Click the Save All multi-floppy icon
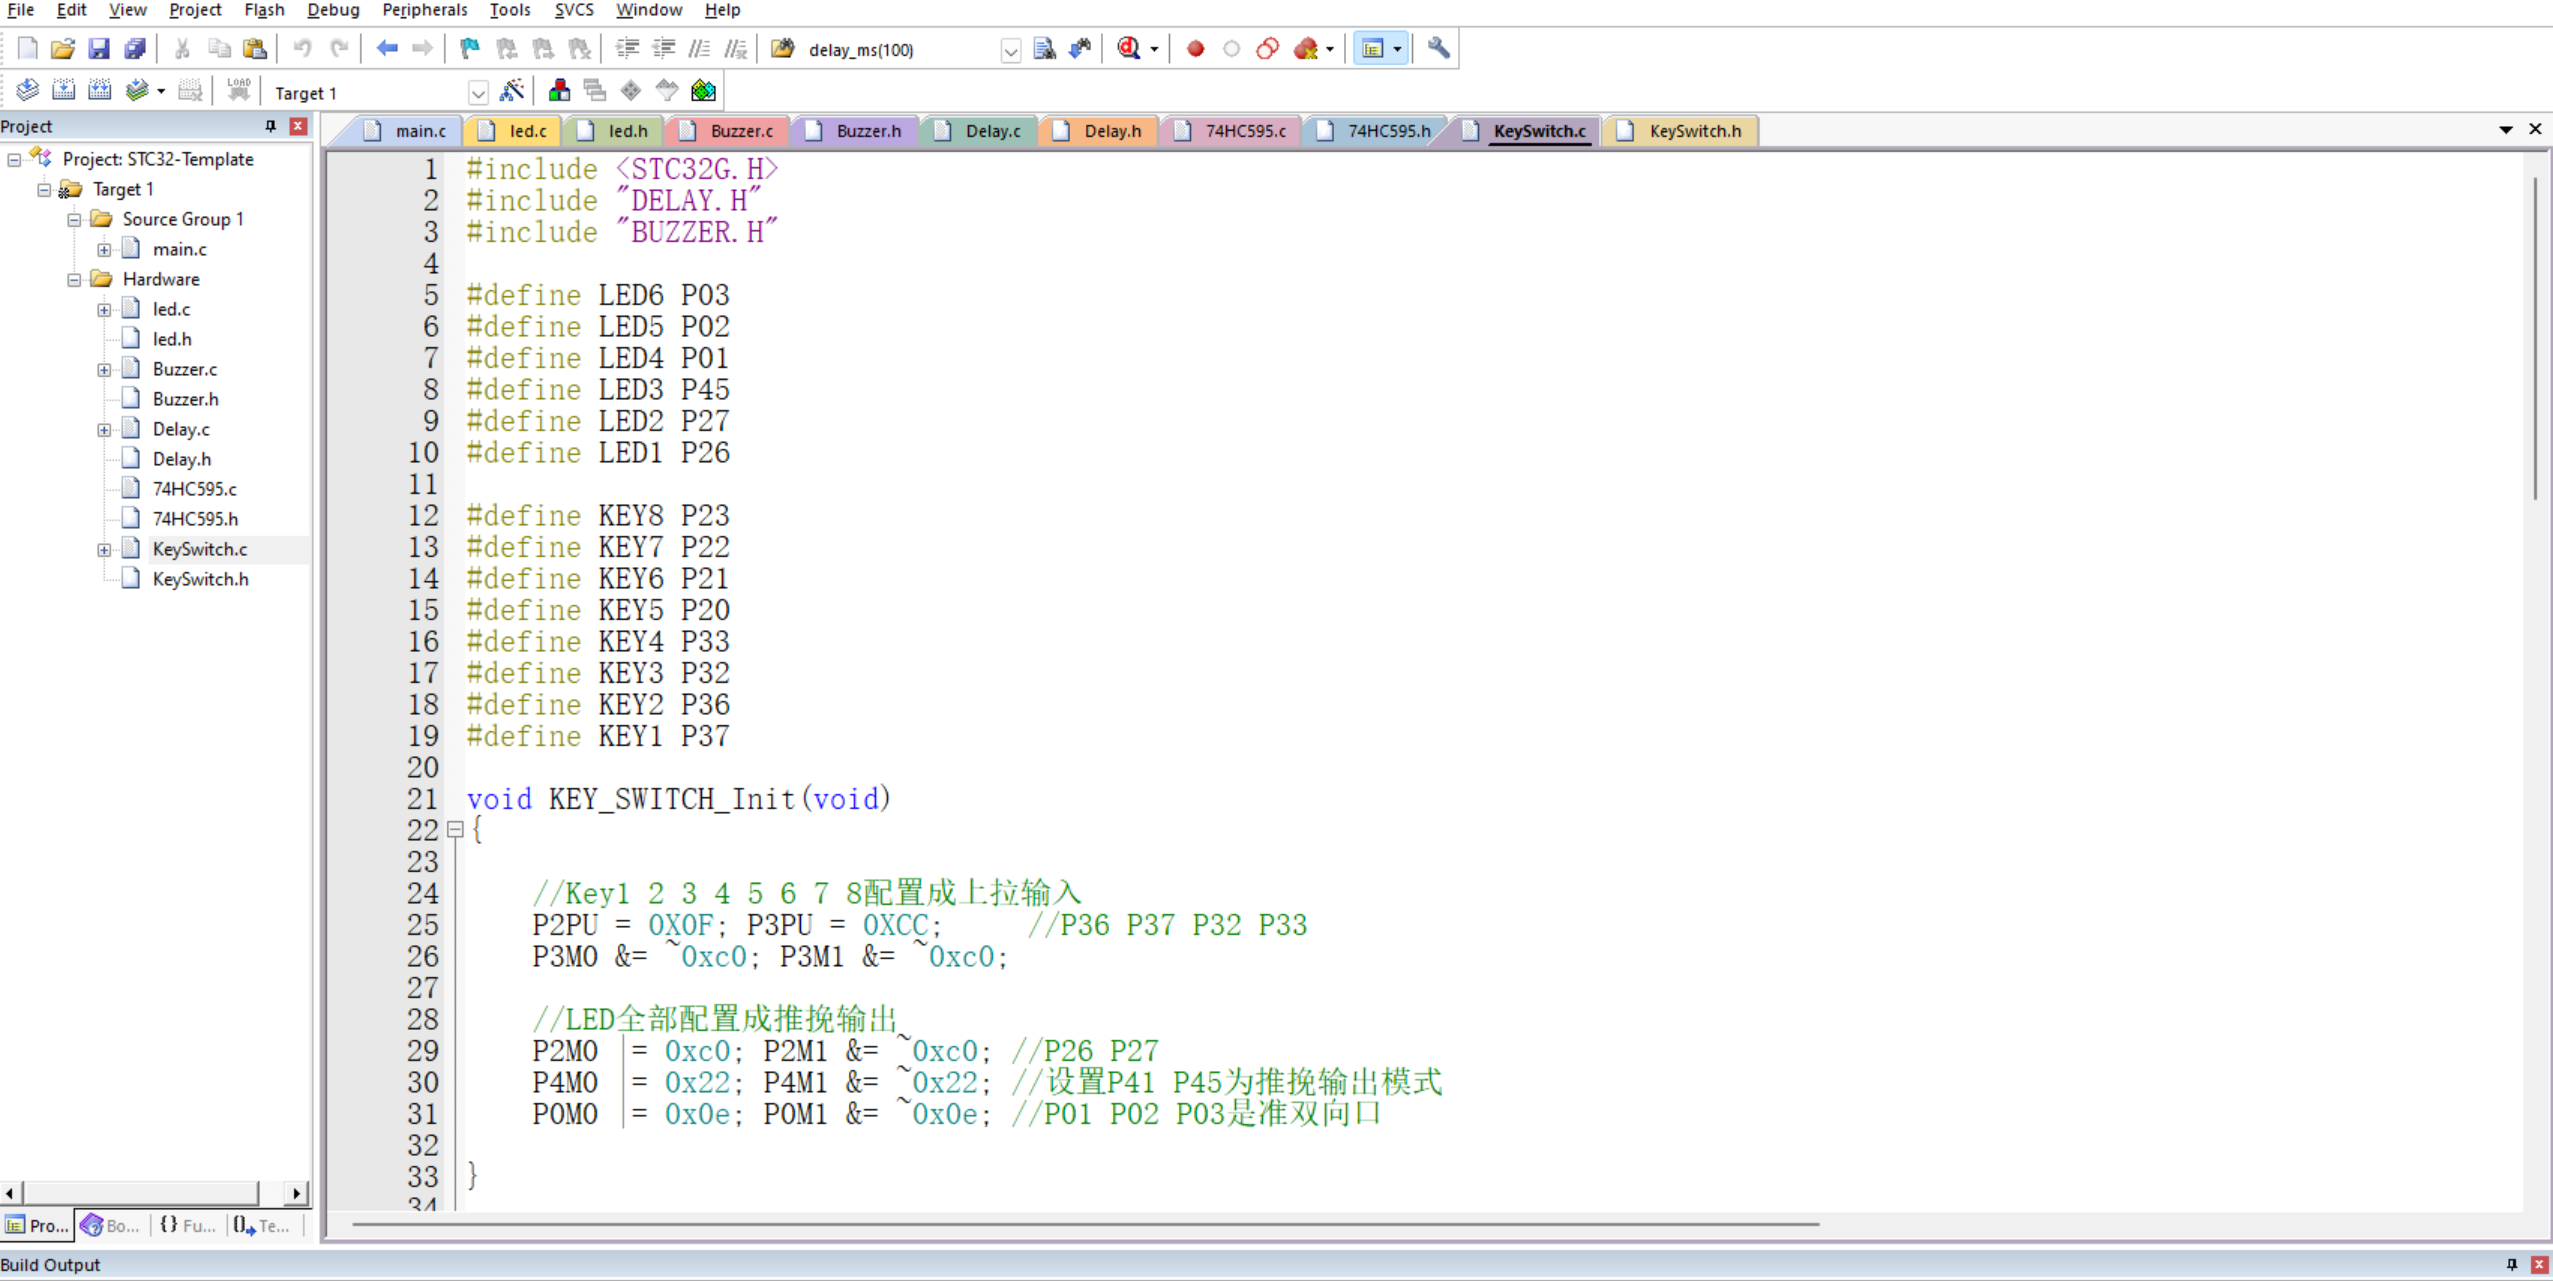 coord(135,49)
